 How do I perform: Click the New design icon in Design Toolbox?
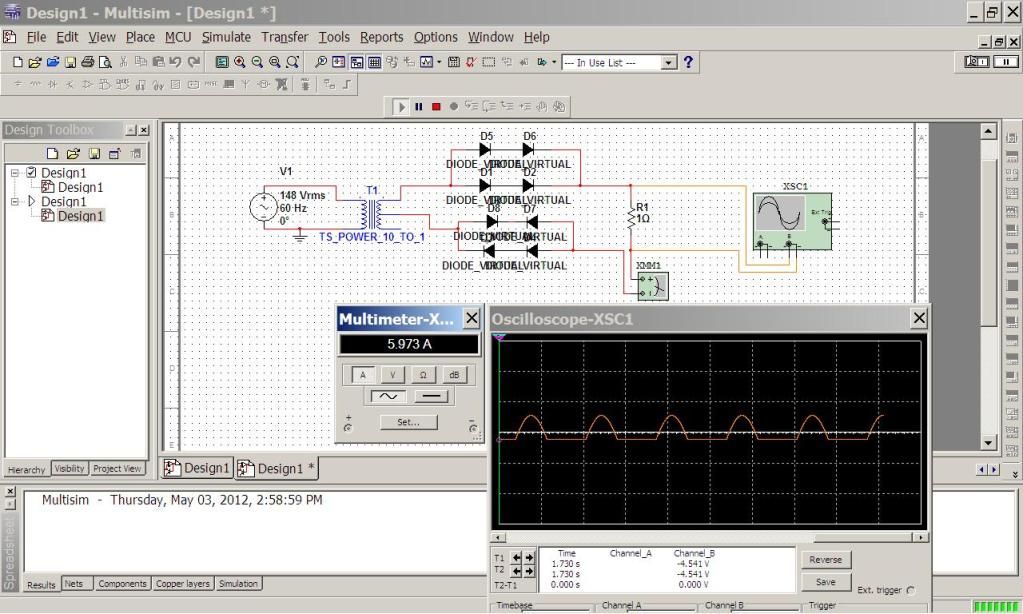(x=52, y=153)
